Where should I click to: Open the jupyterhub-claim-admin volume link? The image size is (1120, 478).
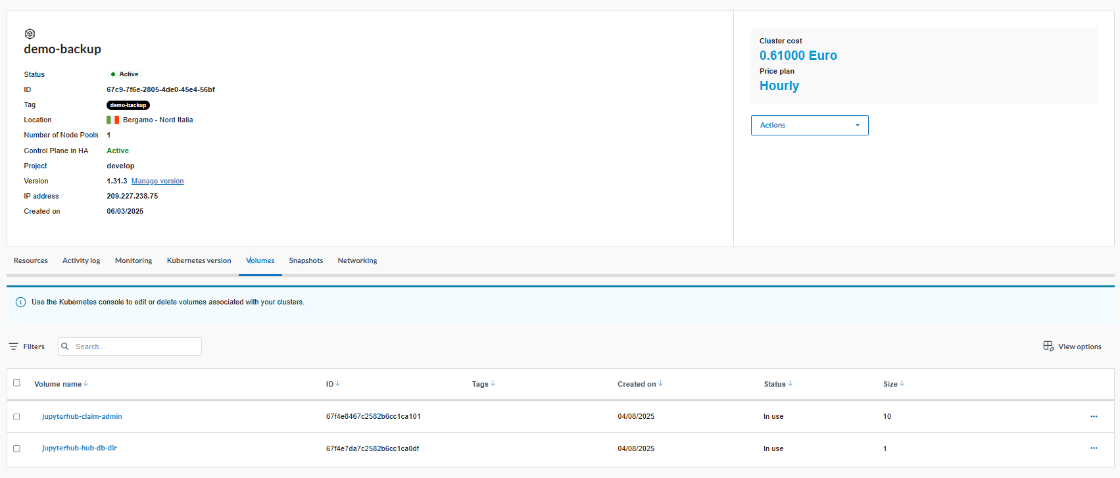pyautogui.click(x=82, y=416)
